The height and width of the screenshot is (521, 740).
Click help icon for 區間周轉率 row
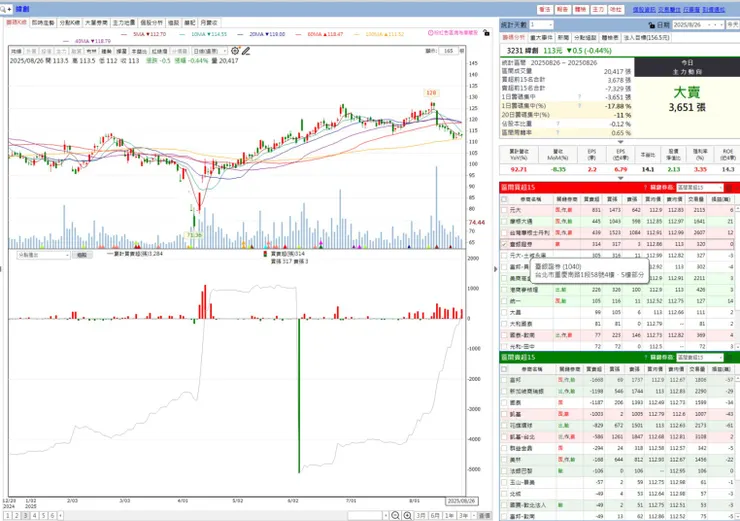(557, 133)
